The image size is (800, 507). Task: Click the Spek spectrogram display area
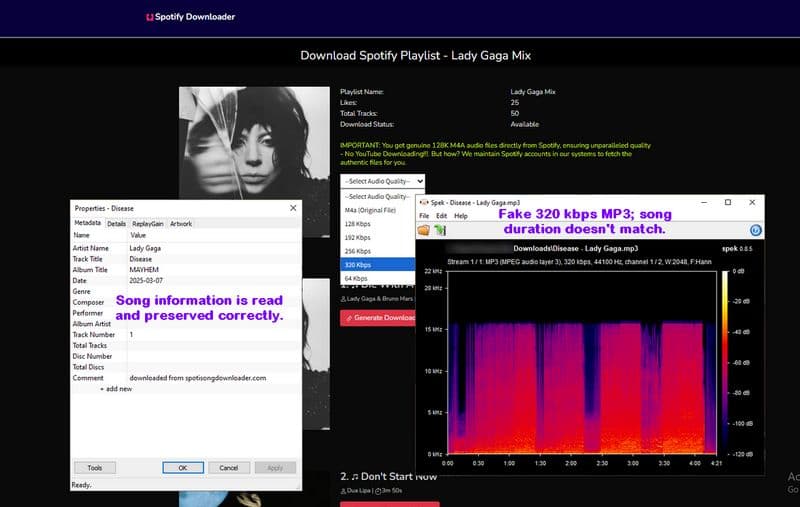(582, 362)
